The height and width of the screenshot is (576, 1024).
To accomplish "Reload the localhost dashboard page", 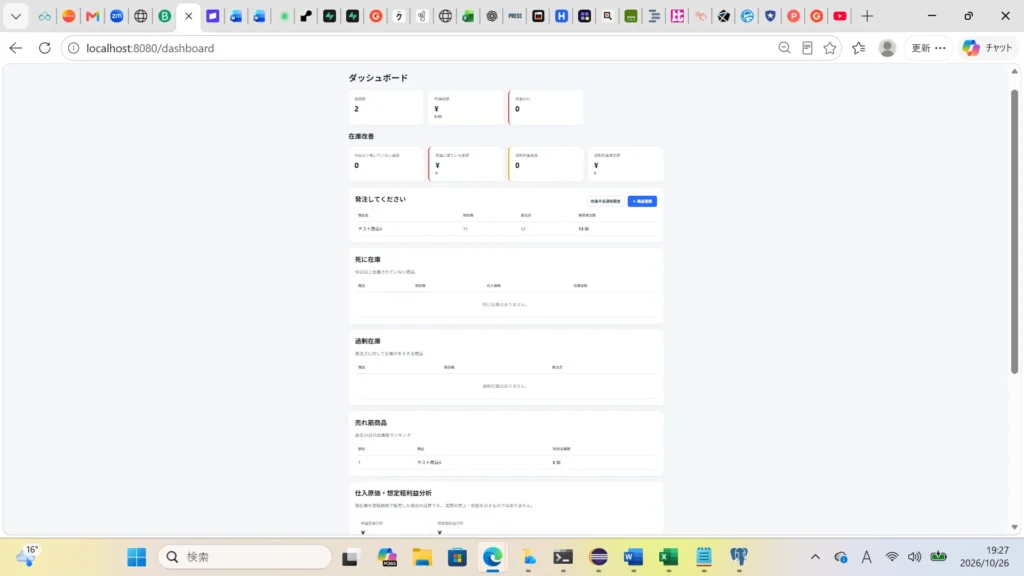I will (44, 48).
